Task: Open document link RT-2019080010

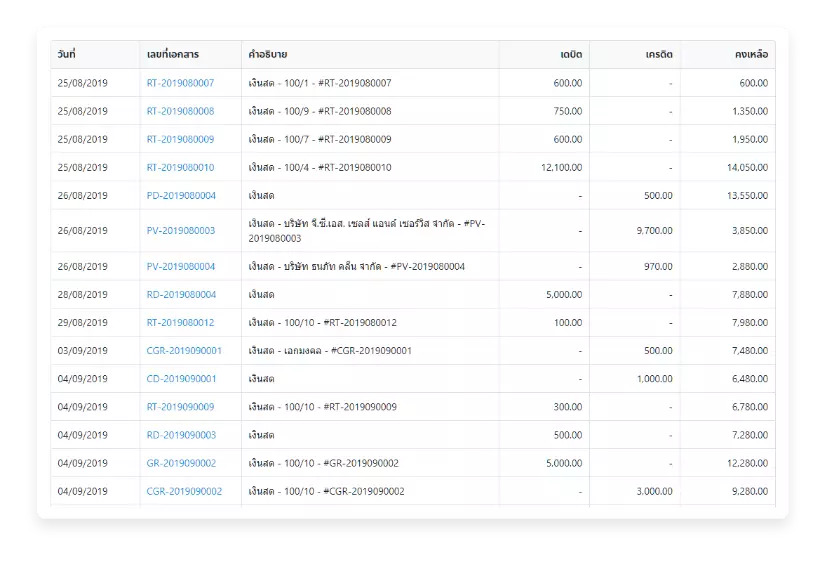Action: click(180, 167)
